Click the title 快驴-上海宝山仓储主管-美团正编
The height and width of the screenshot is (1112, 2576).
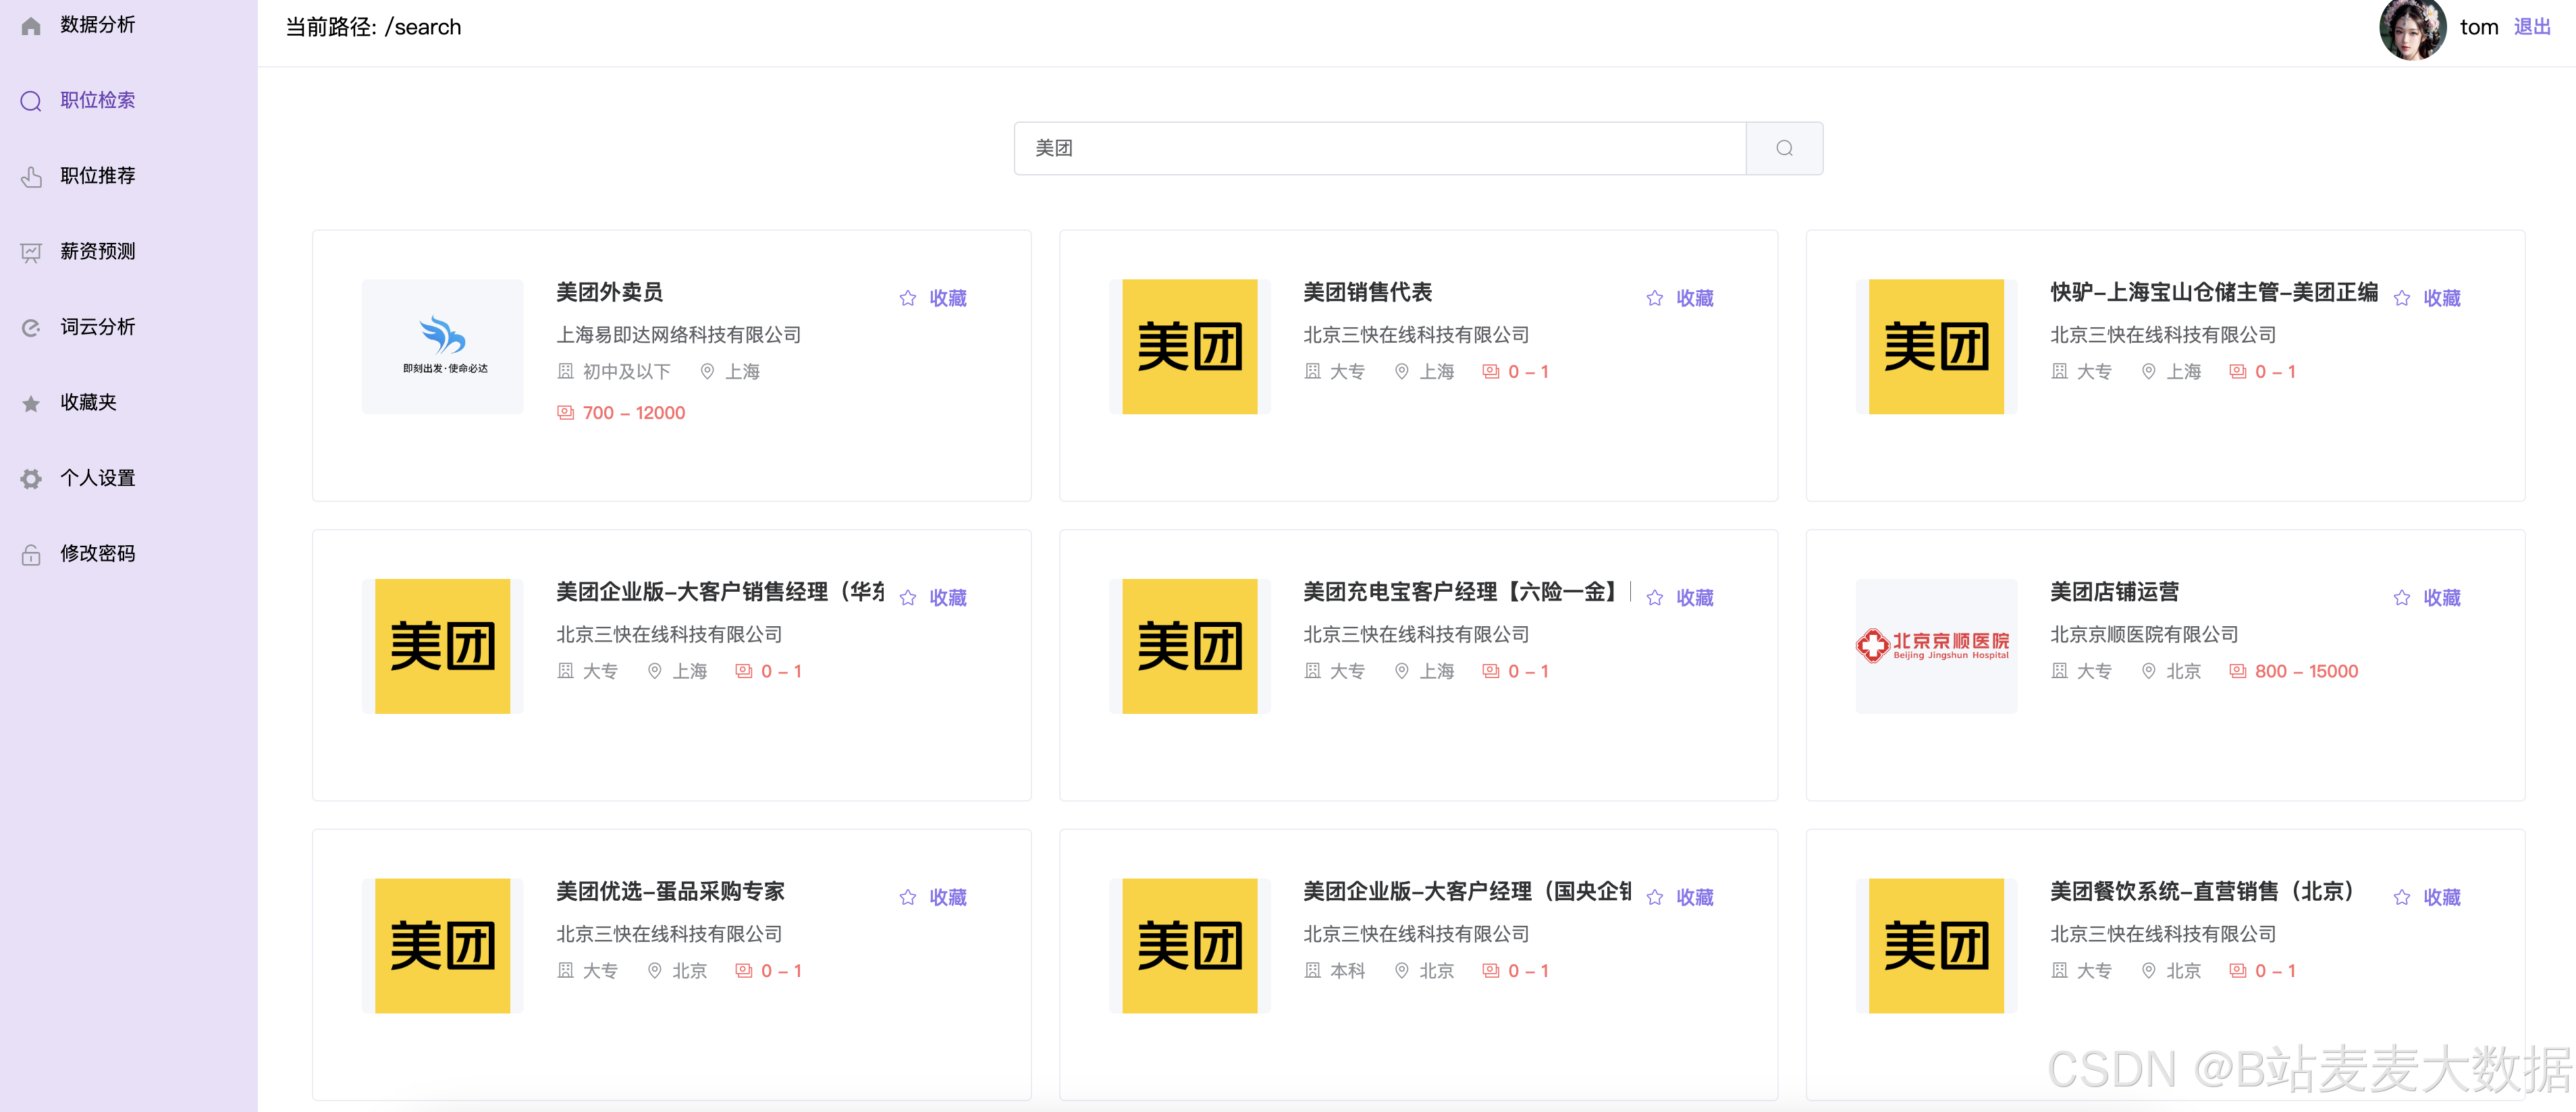click(2213, 292)
